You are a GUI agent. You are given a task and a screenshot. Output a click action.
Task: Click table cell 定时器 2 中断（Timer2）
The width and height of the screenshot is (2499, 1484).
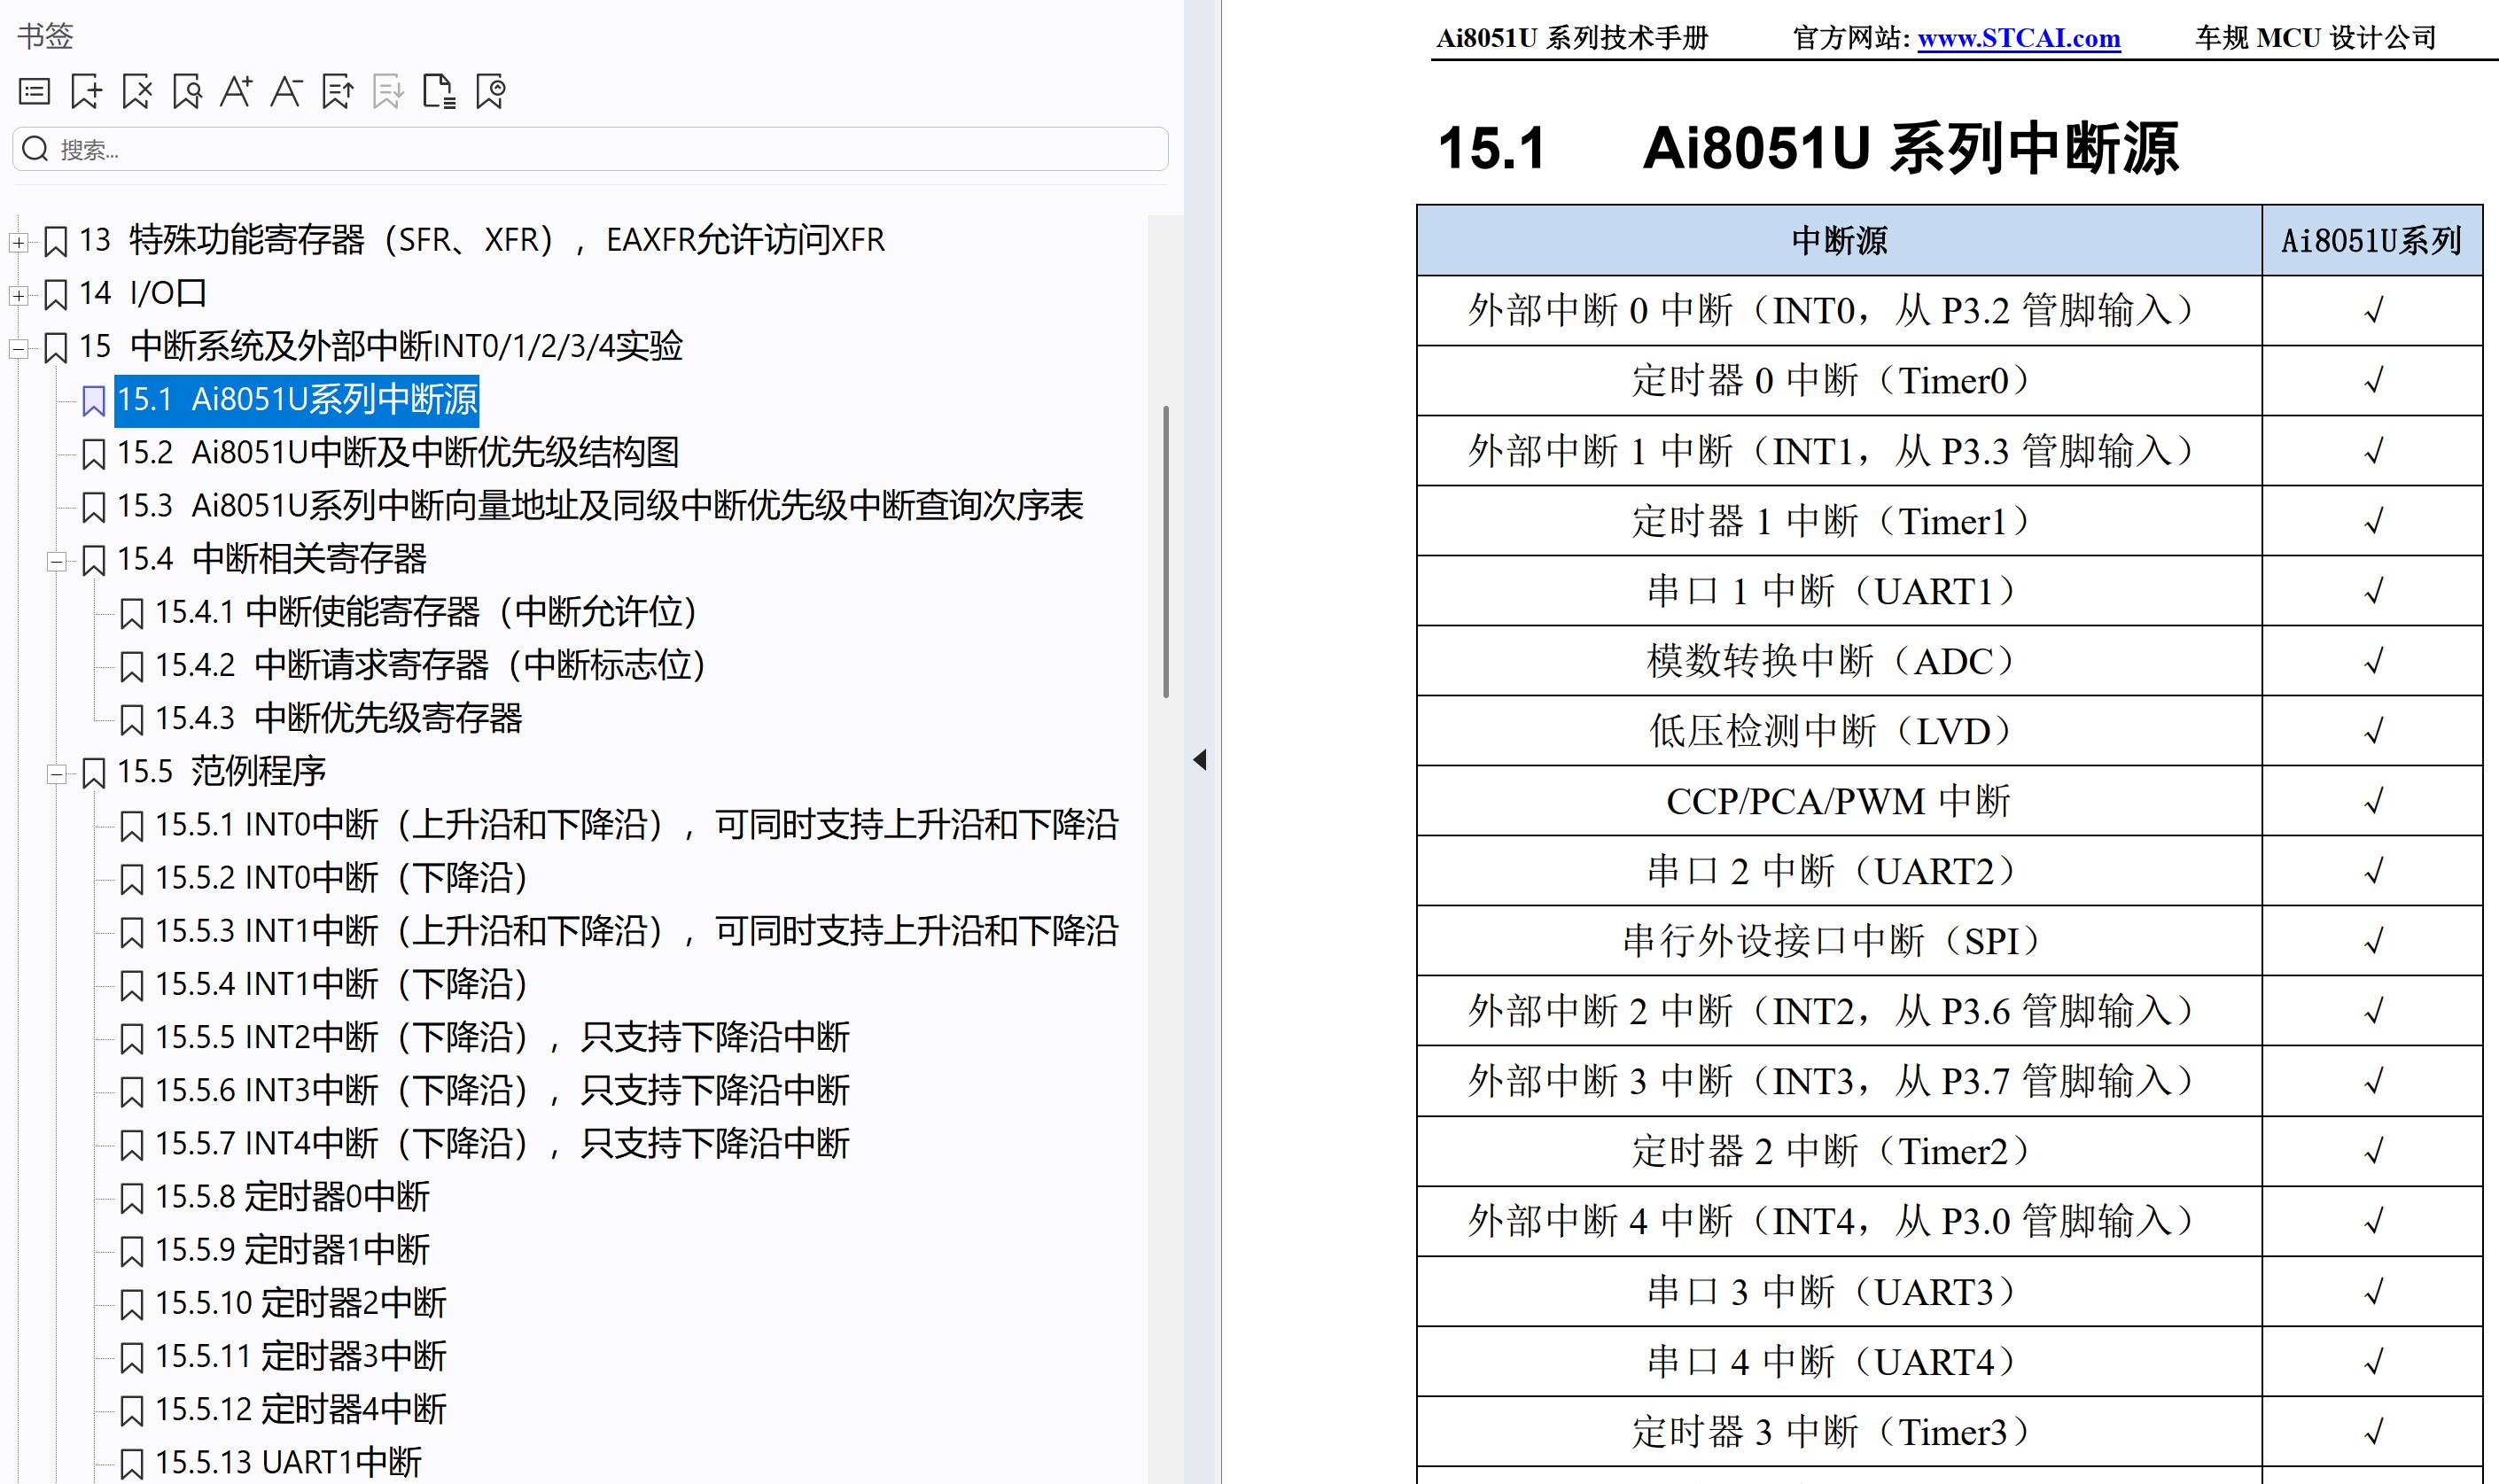tap(1839, 1151)
